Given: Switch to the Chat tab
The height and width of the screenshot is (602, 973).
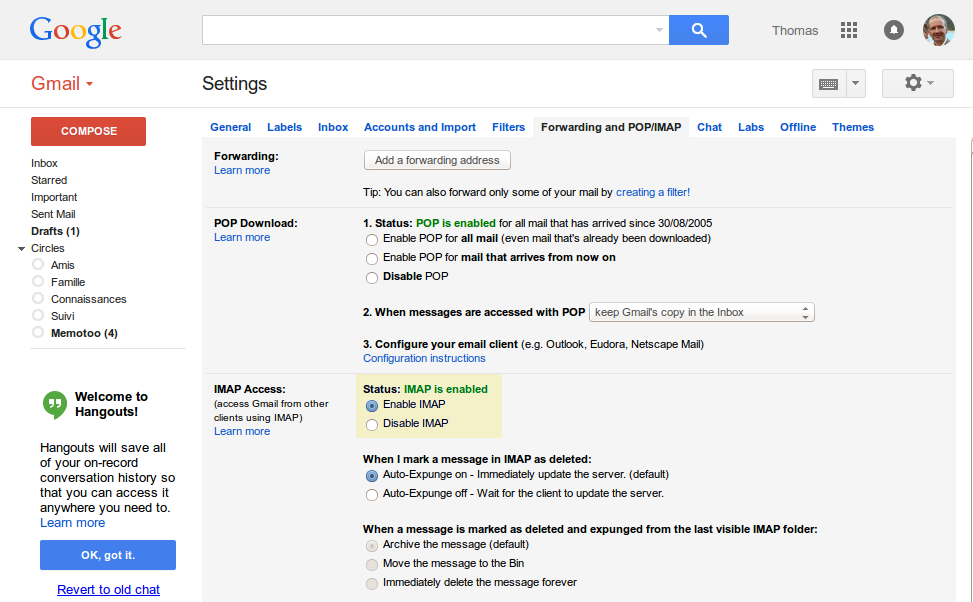Looking at the screenshot, I should [709, 127].
